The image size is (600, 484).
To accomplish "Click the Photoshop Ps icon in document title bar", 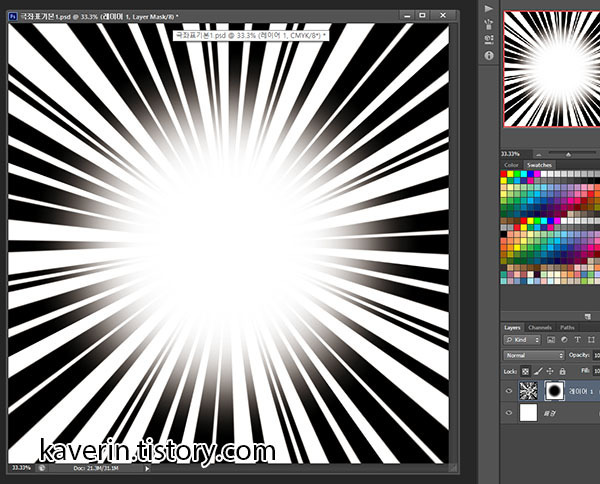I will pos(13,16).
